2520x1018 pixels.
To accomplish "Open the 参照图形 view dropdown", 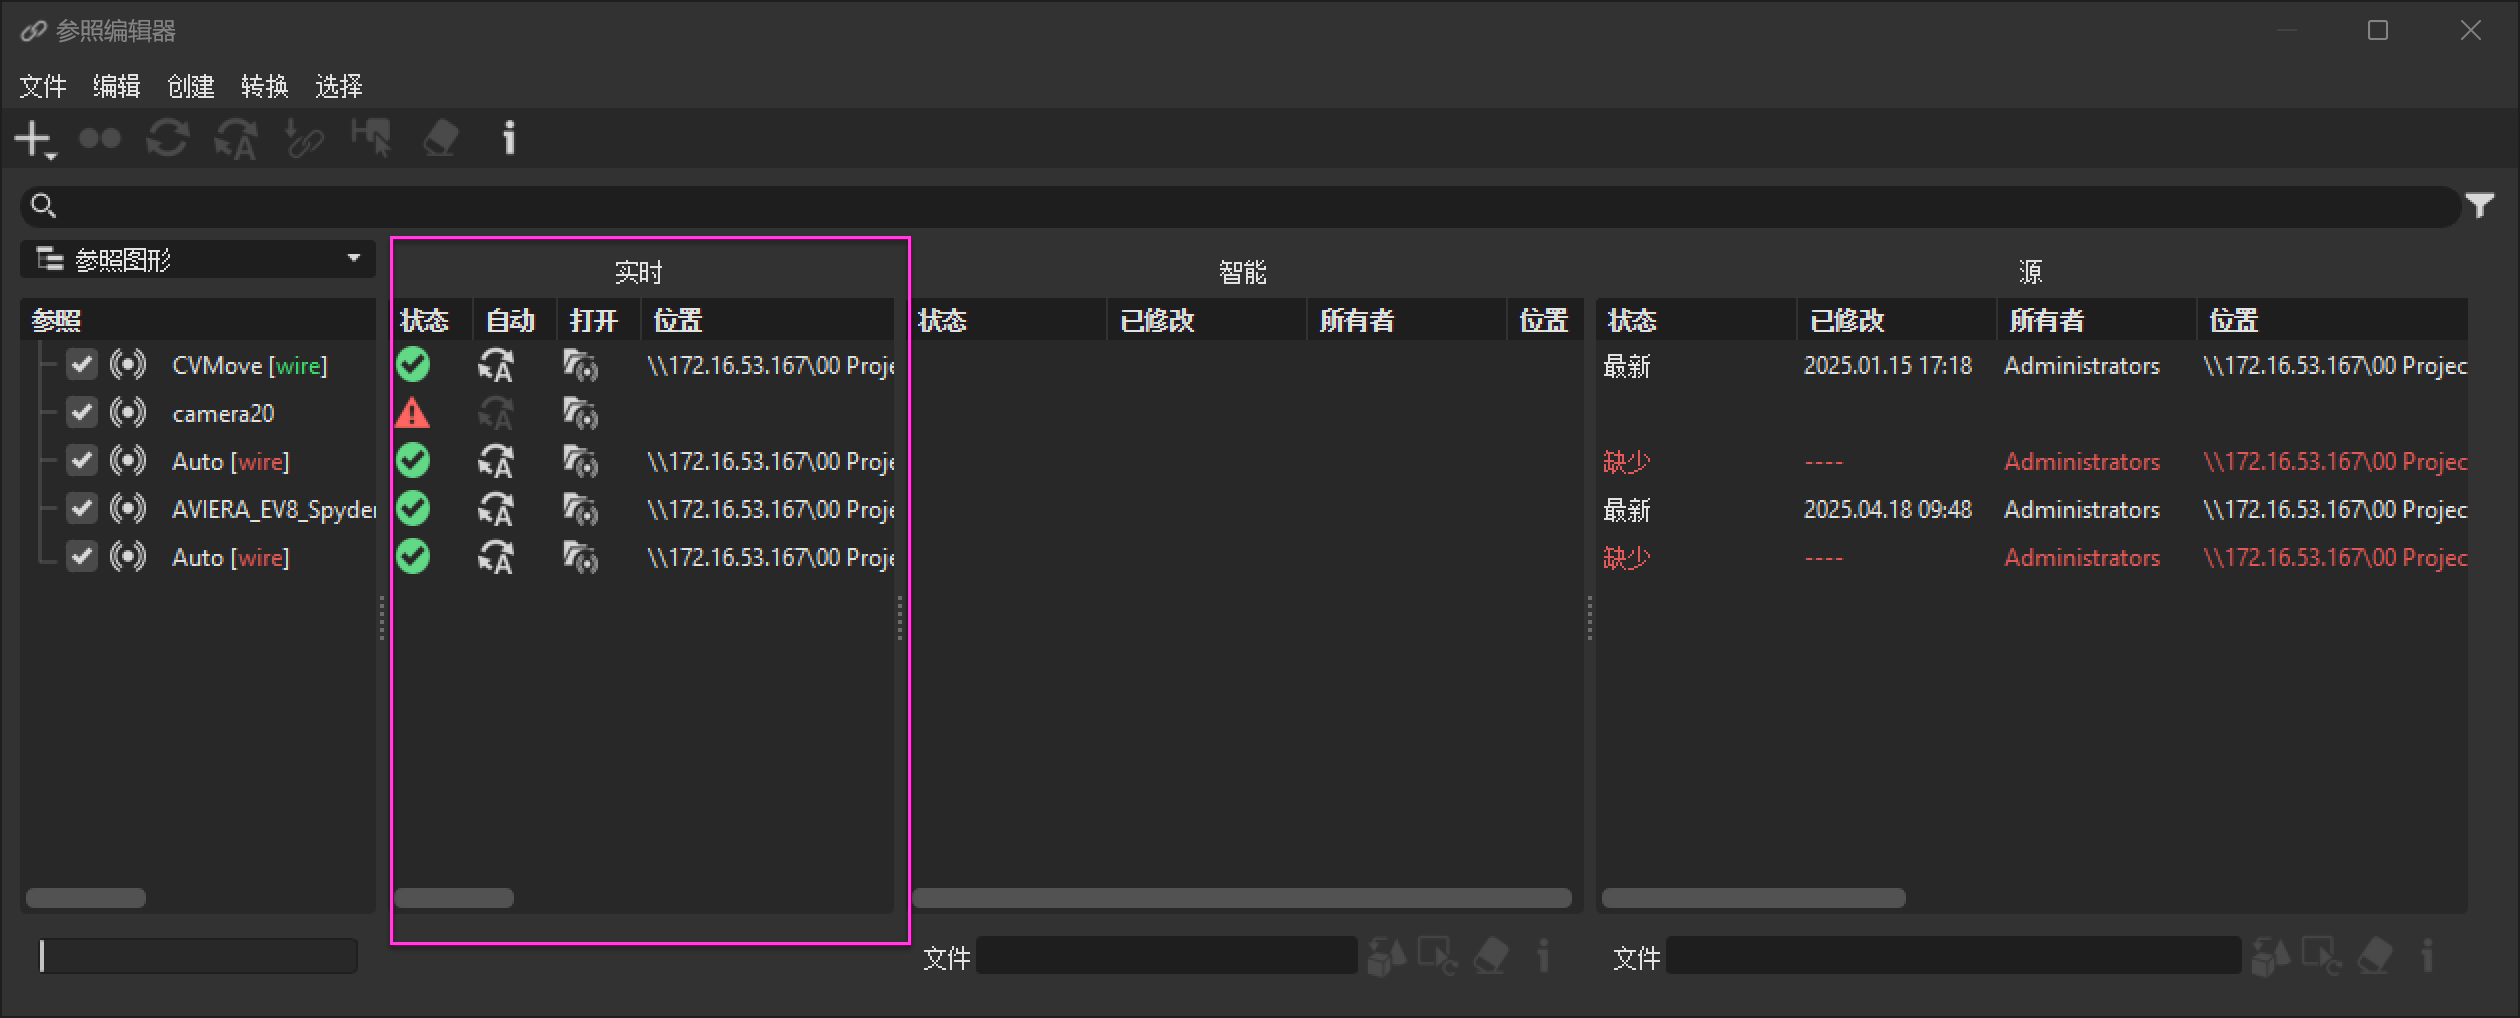I will (x=198, y=259).
